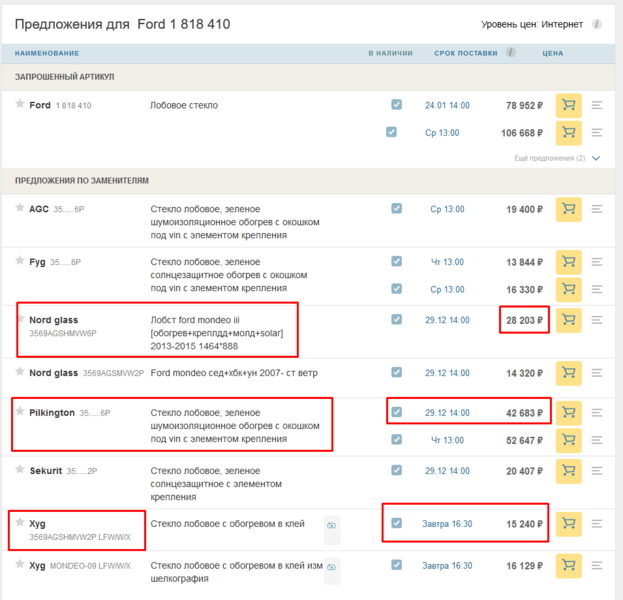Screen dimensions: 623x600
Task: Click the В НАЛИЧИИ column header
Action: coord(390,52)
